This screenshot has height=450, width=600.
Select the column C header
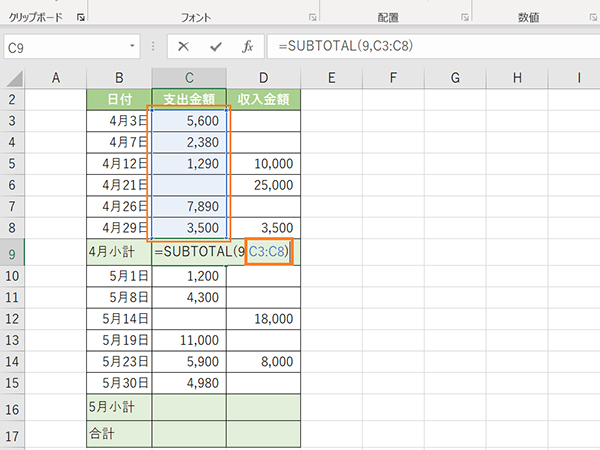click(x=189, y=78)
